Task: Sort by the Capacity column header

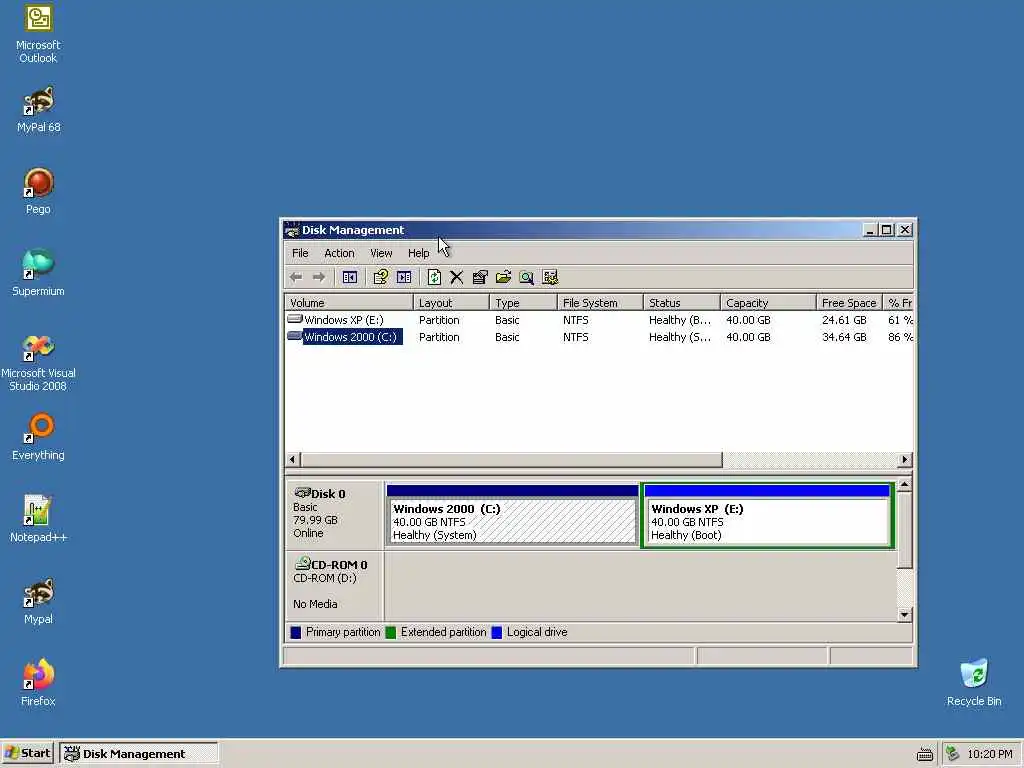Action: 768,303
